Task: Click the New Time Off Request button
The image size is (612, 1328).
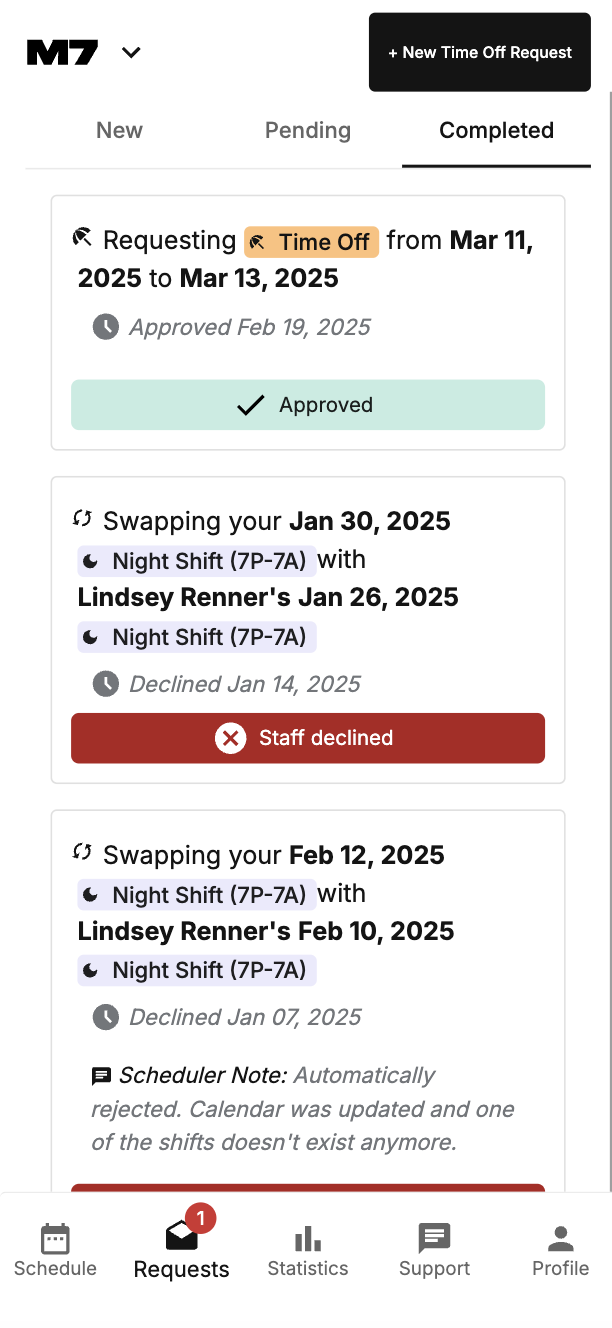Action: pos(479,52)
